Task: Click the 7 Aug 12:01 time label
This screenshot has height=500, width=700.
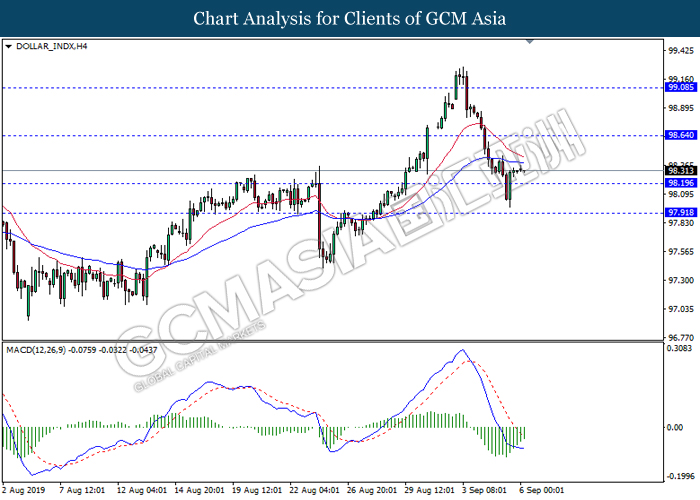Action: click(x=82, y=490)
